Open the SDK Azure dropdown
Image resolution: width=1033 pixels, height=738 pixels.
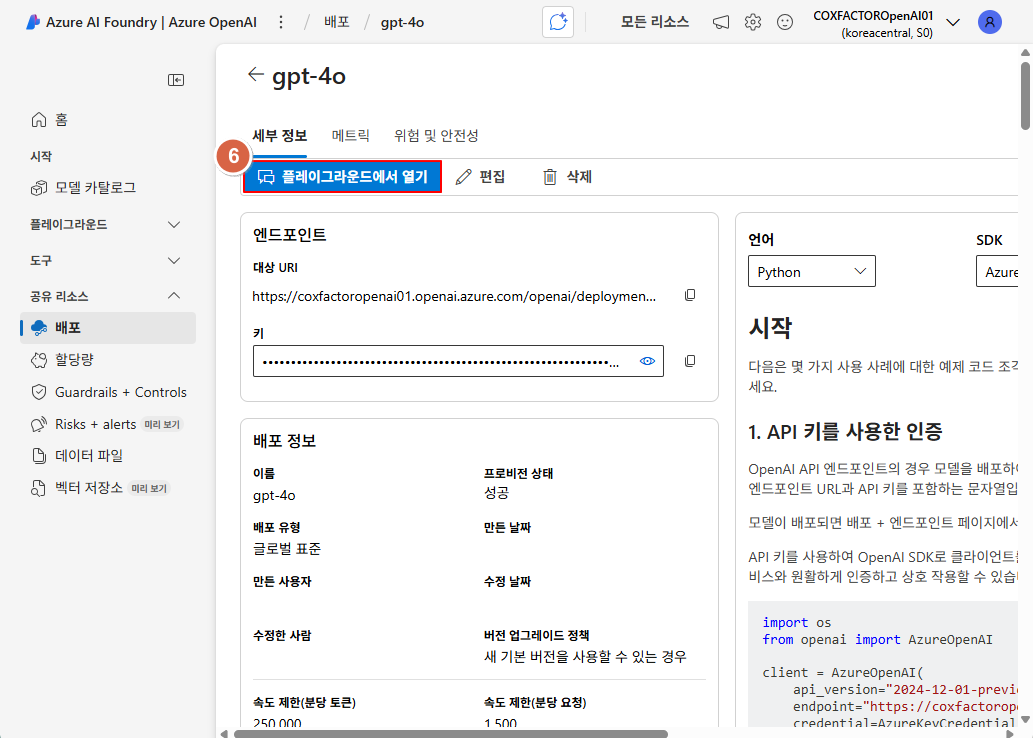coord(997,271)
